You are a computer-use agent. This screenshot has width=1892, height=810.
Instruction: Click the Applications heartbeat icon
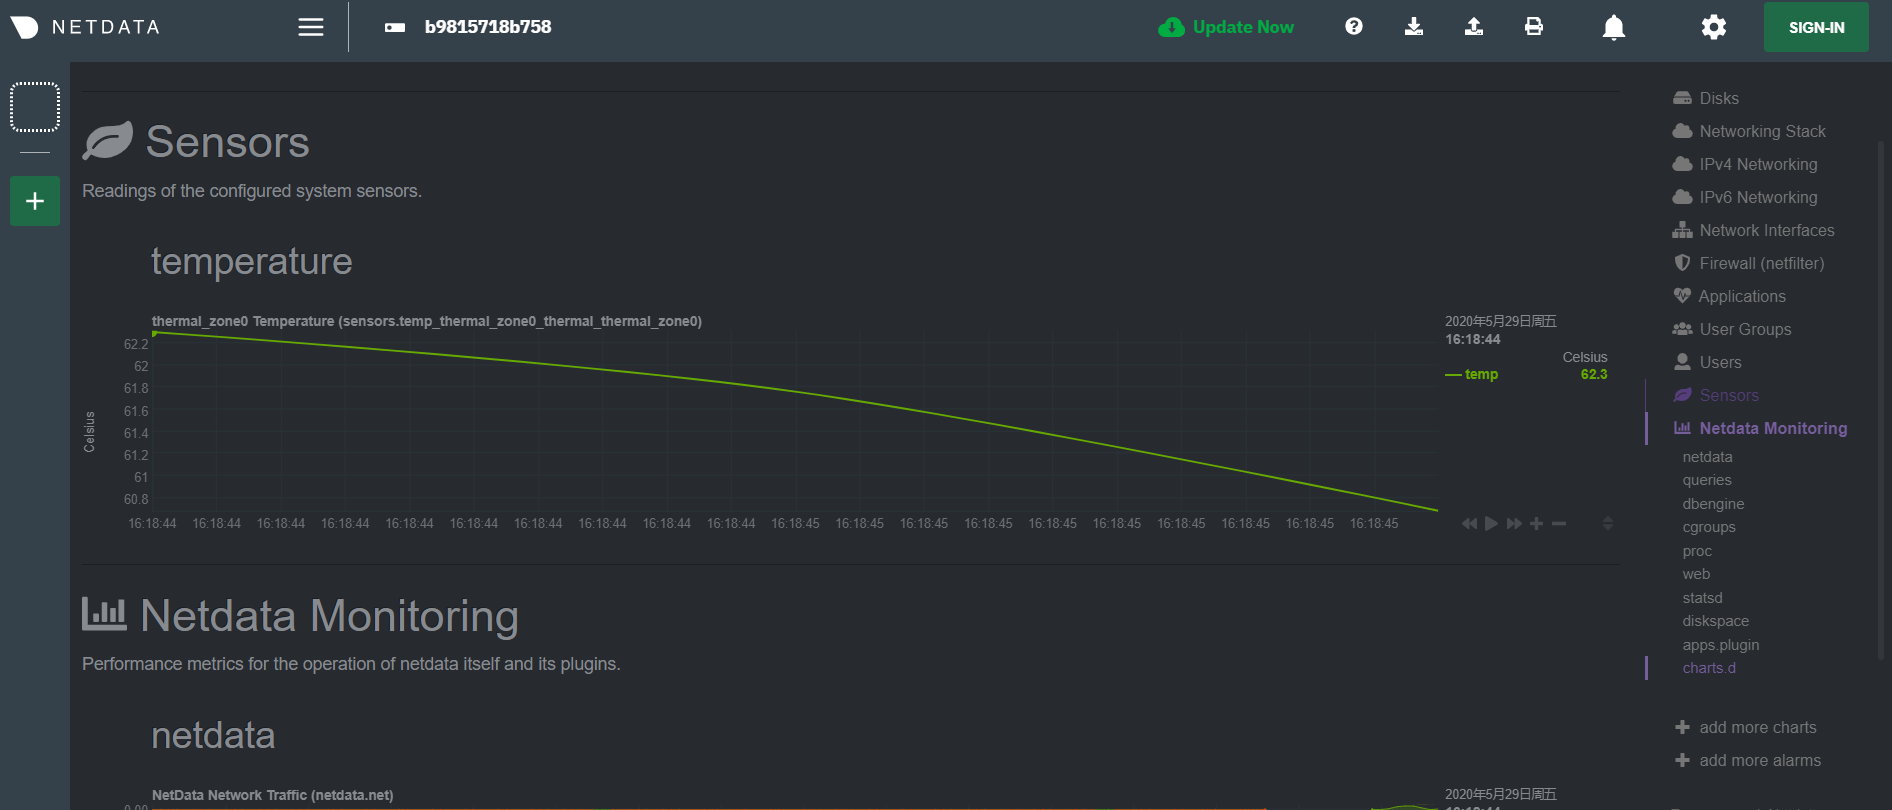click(1682, 296)
